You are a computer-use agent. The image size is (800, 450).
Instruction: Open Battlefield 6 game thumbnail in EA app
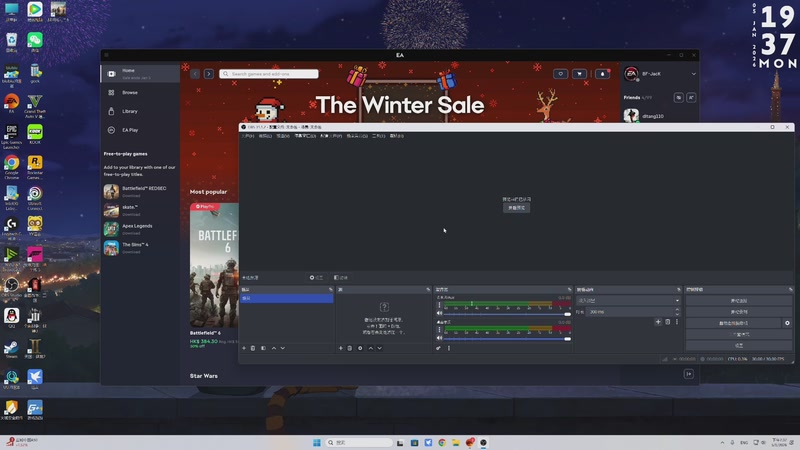[x=214, y=265]
